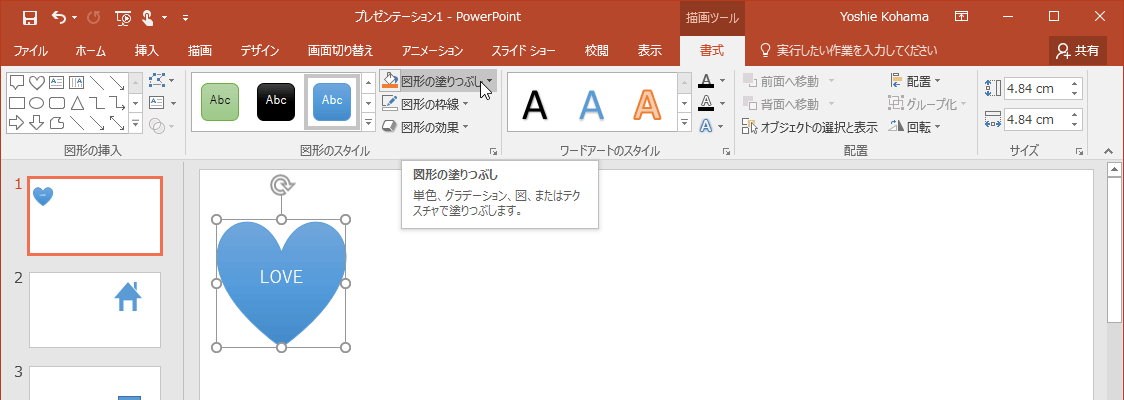Increase shape height with up stepper
Viewport: 1124px width, 400px height.
tap(1075, 84)
